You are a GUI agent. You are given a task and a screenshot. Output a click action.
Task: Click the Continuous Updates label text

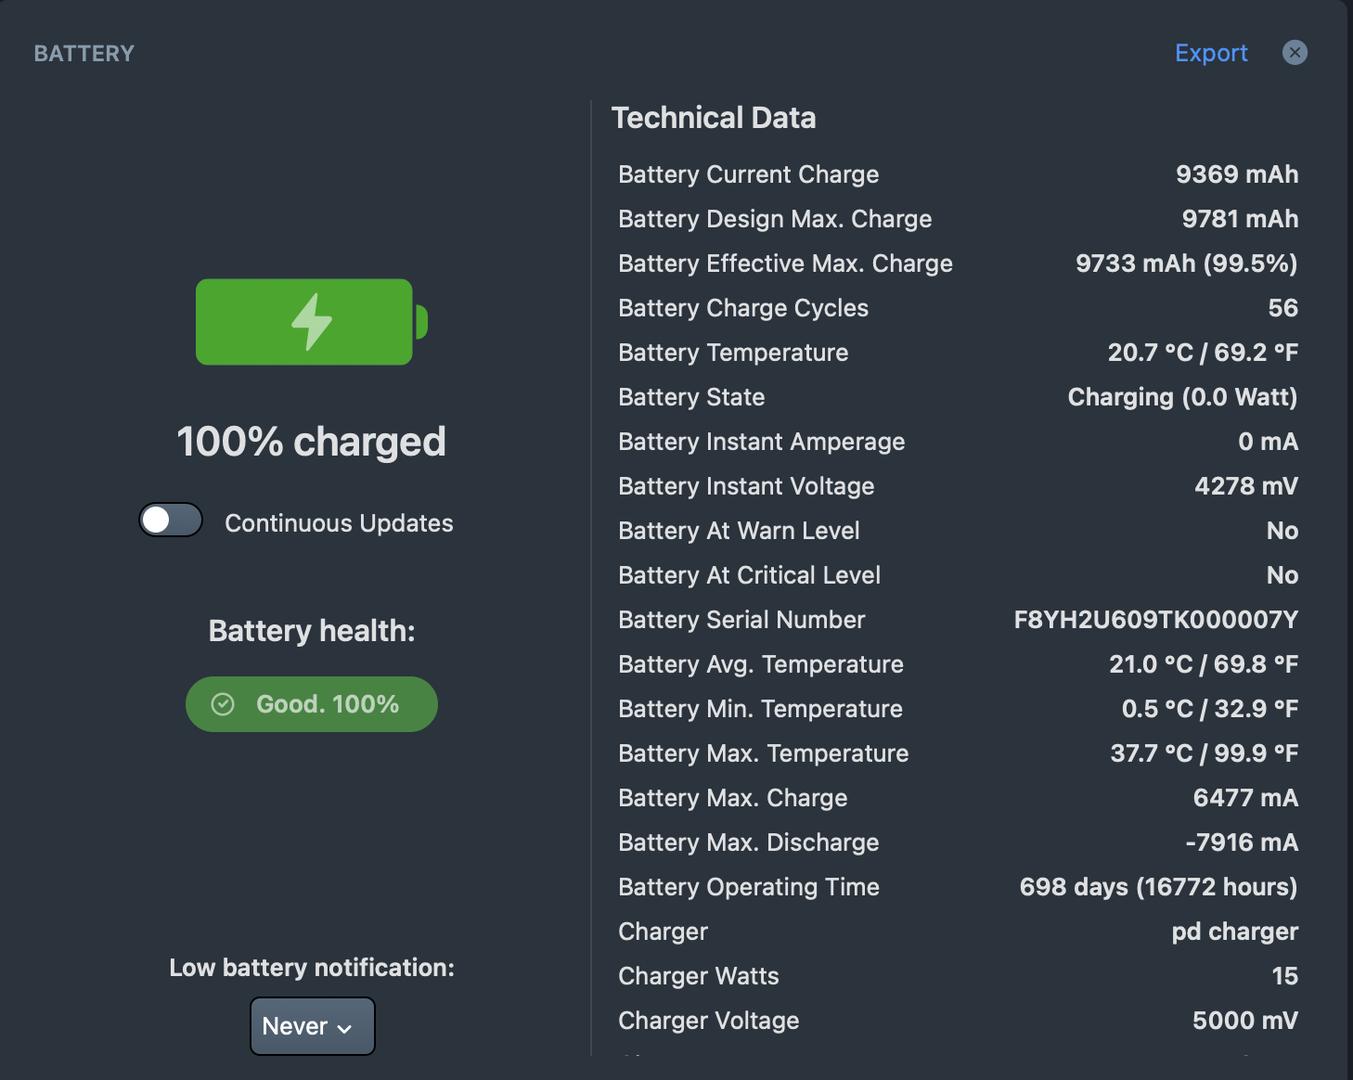pos(339,523)
